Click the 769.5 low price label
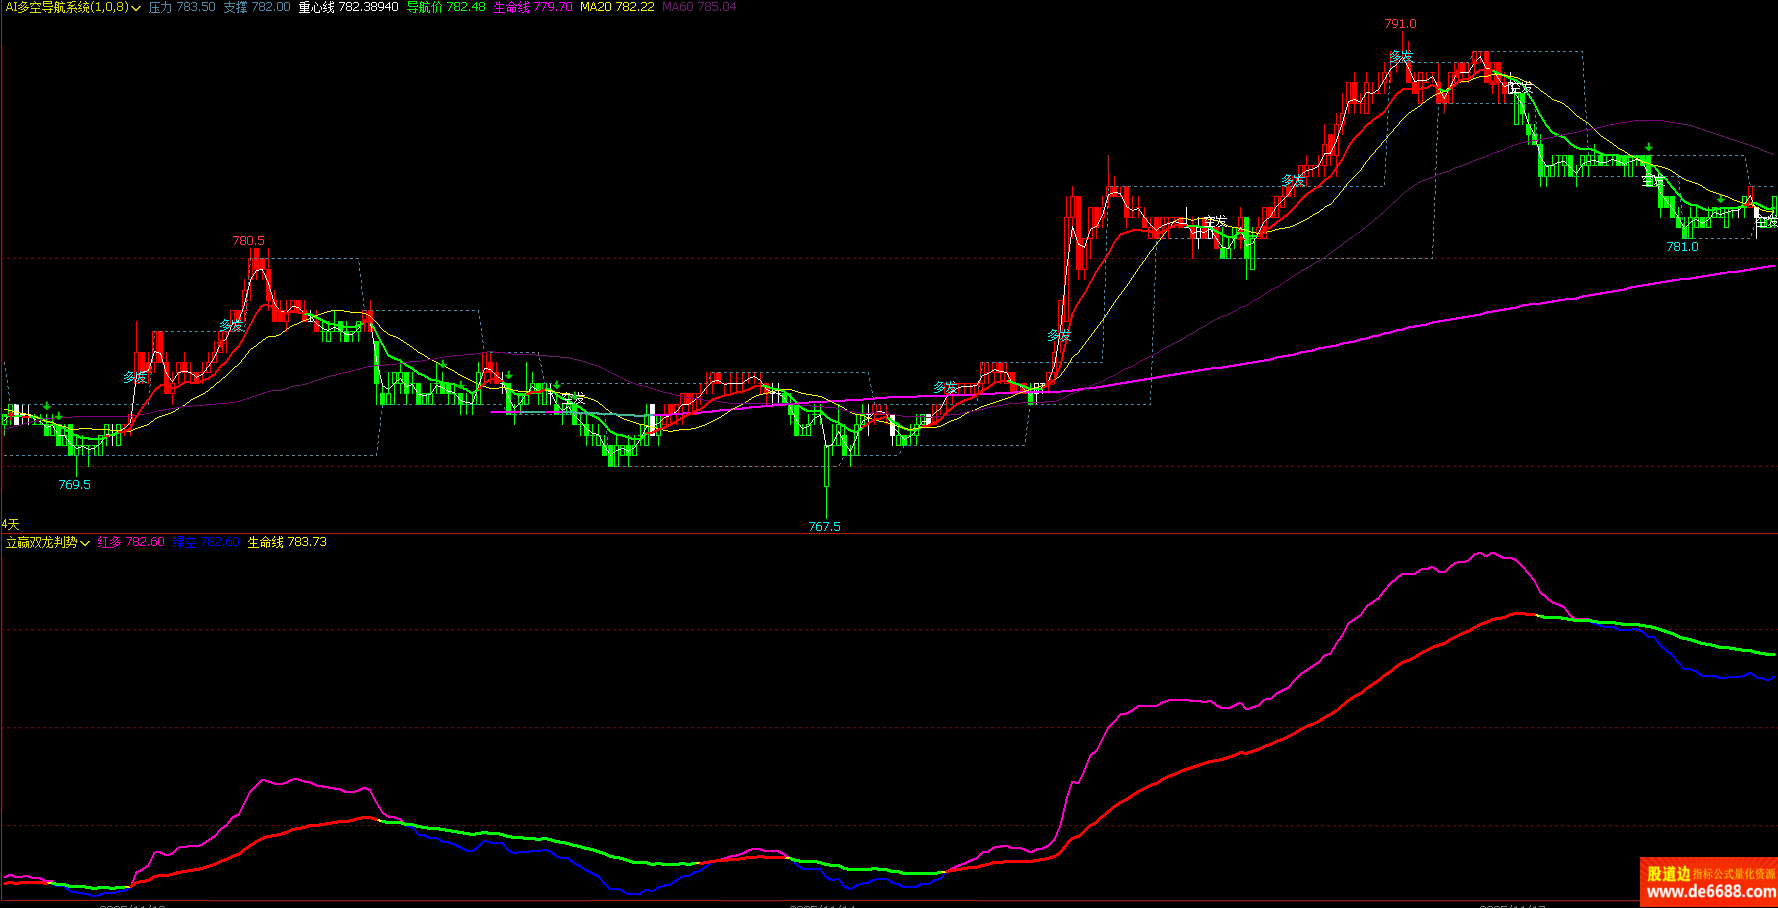The width and height of the screenshot is (1778, 908). 74,485
